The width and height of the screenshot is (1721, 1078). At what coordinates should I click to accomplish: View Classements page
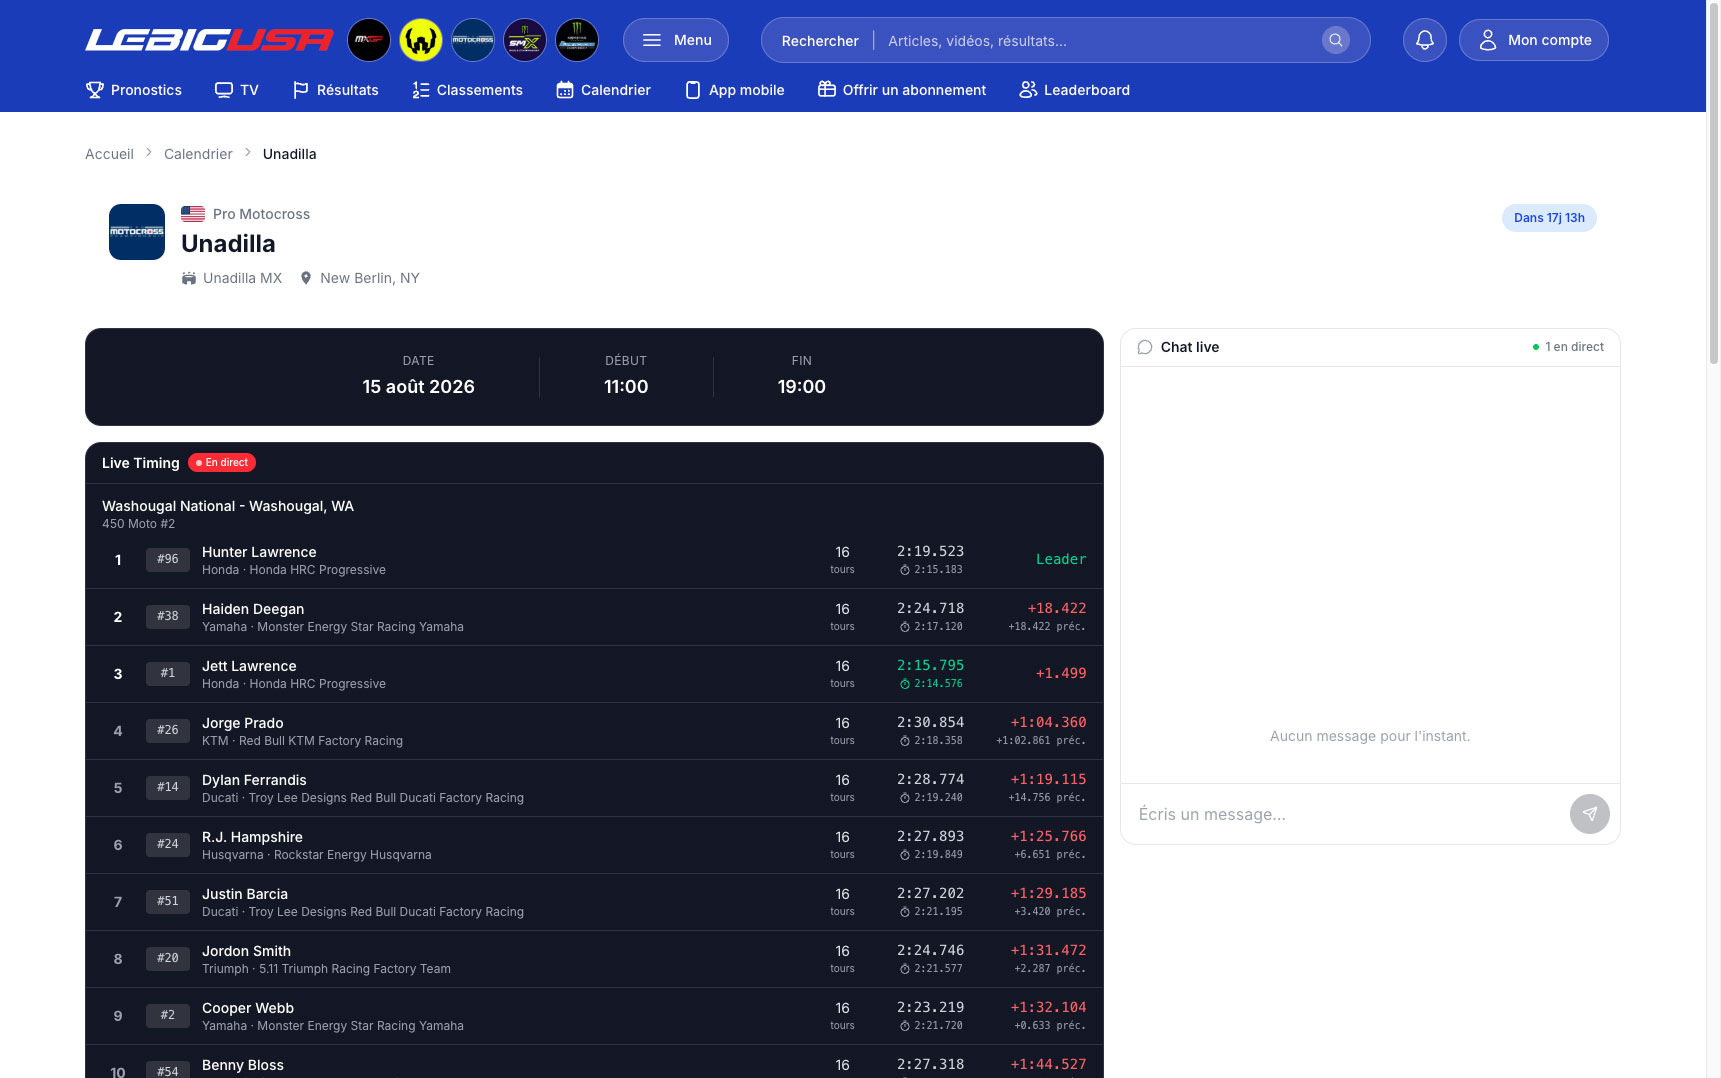[x=467, y=90]
